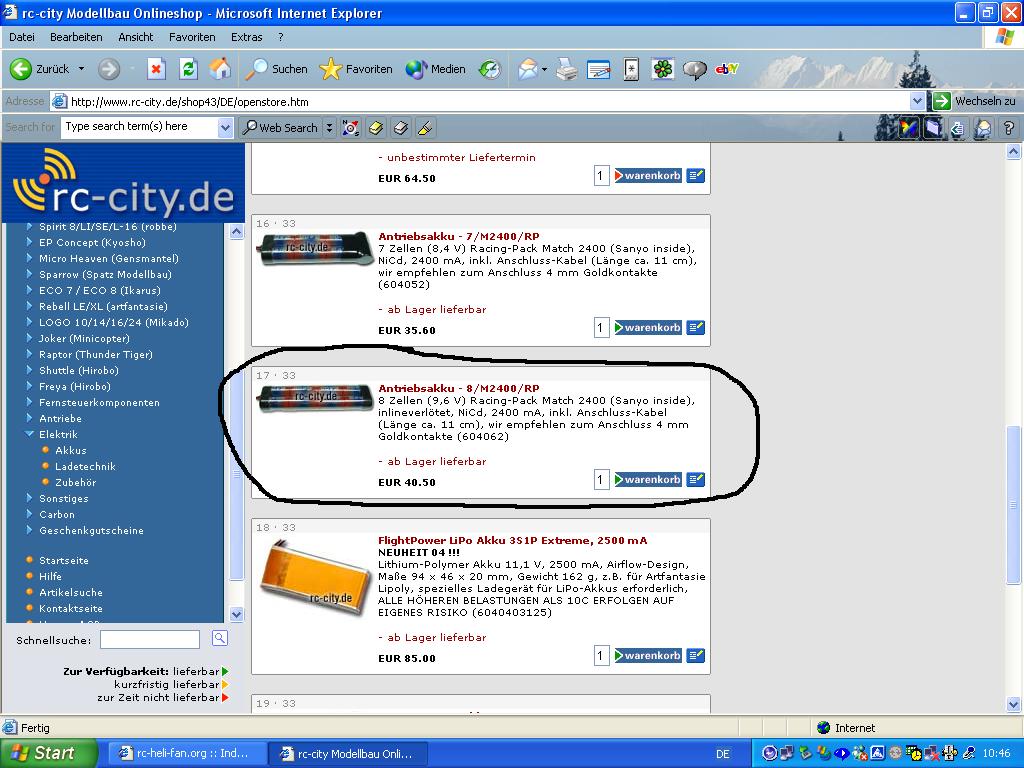Image resolution: width=1024 pixels, height=768 pixels.
Task: Add the FlightPower LiPo to warenkorb
Action: [648, 655]
